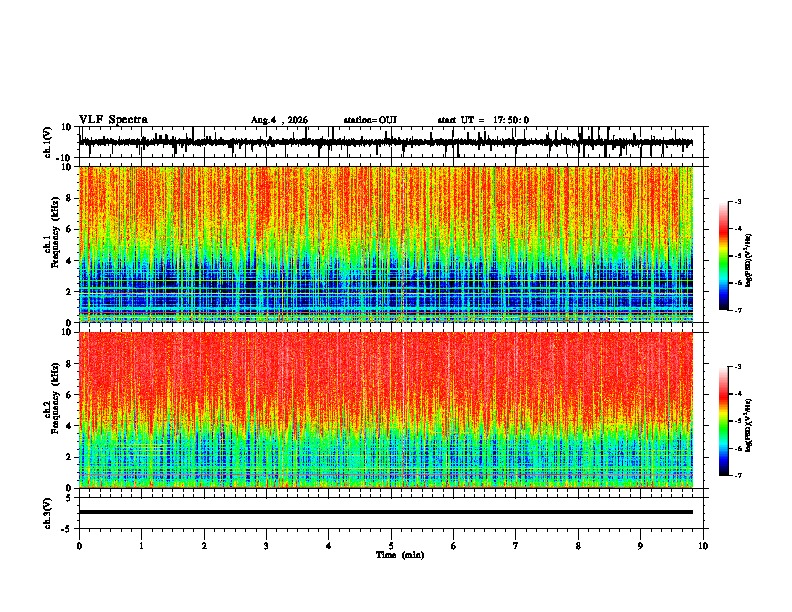The width and height of the screenshot is (792, 612).
Task: Click the ch.2 frequency tick label "8"
Action: click(x=69, y=364)
